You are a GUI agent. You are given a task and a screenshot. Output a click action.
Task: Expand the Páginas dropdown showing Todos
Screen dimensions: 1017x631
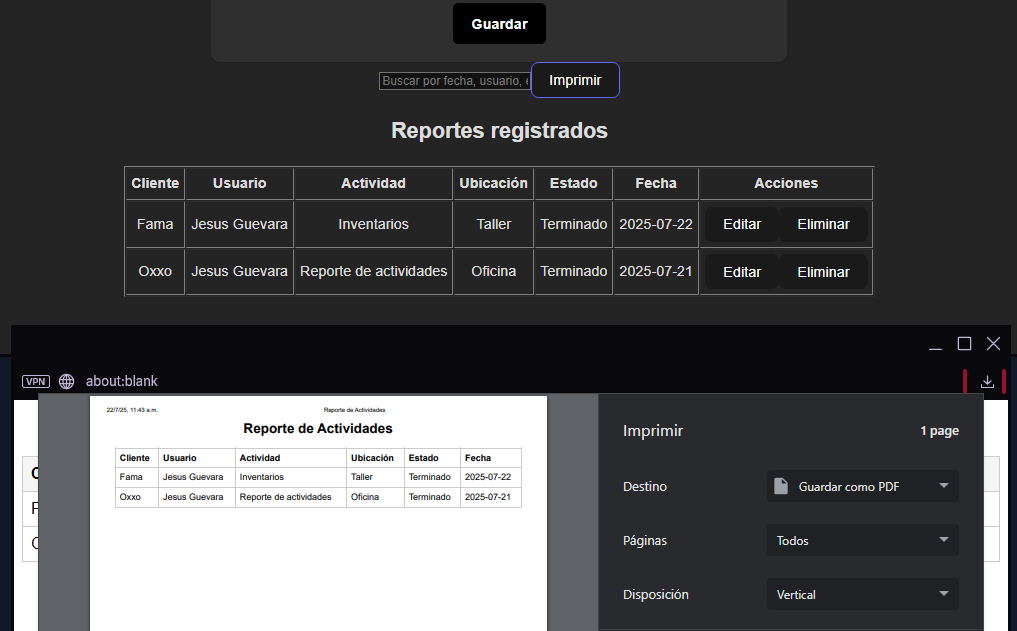[862, 540]
